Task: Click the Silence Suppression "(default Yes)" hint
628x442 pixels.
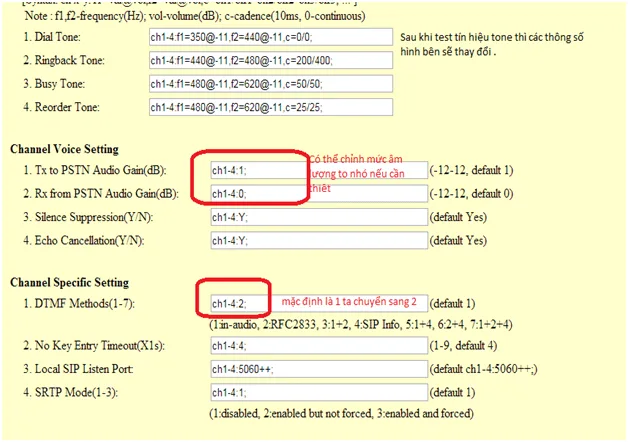Action: [458, 217]
